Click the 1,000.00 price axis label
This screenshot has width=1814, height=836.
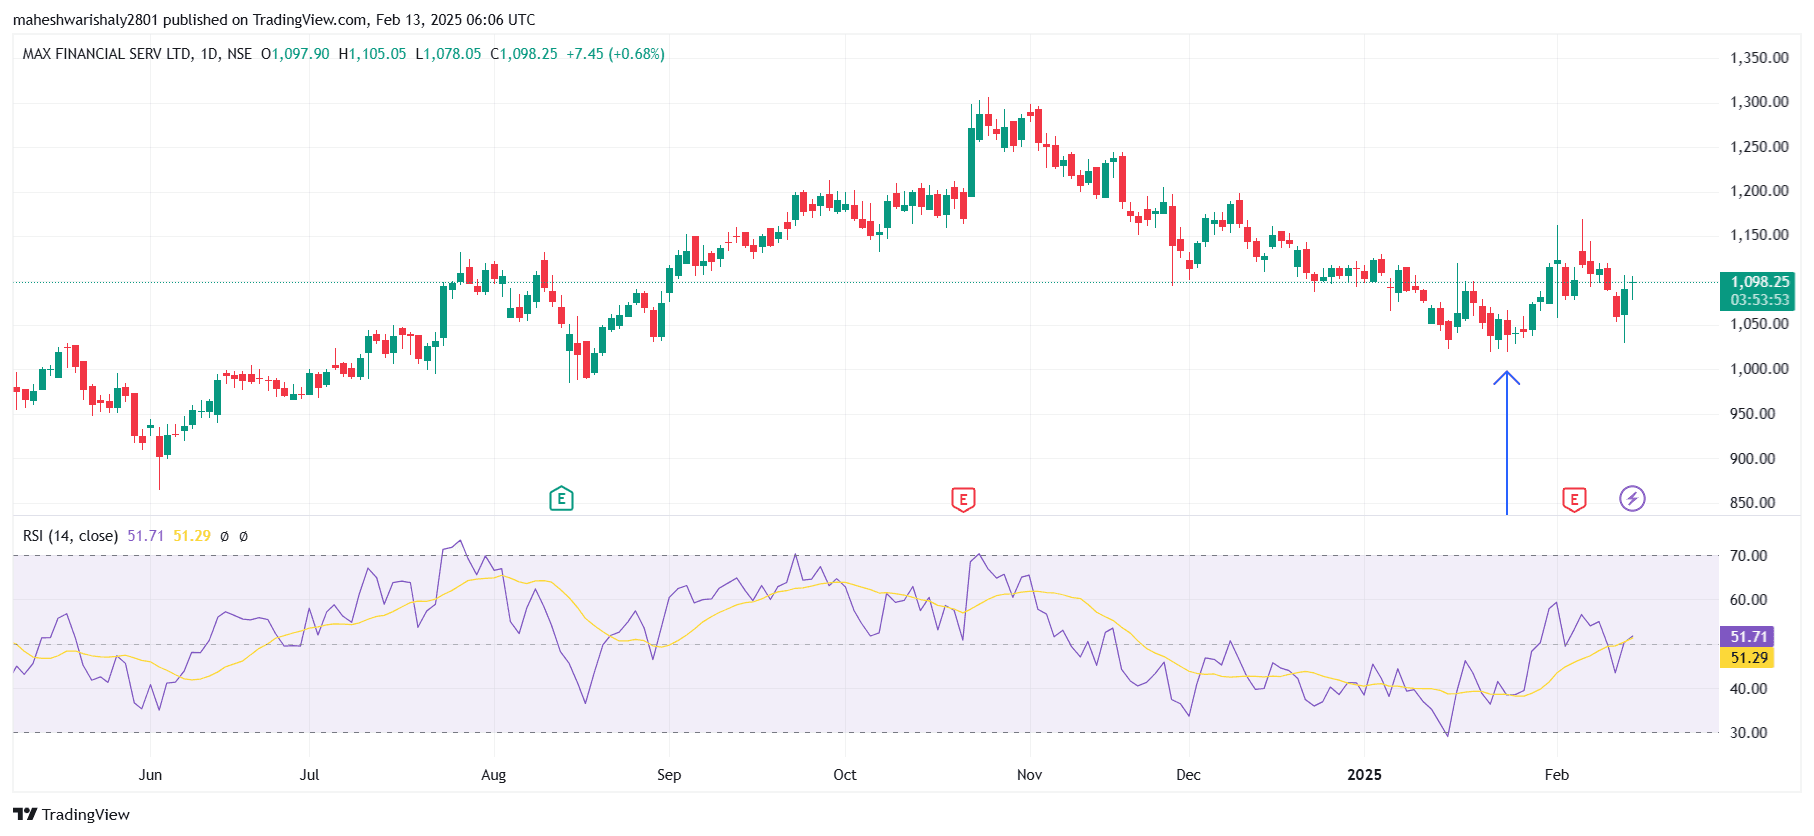tap(1759, 369)
